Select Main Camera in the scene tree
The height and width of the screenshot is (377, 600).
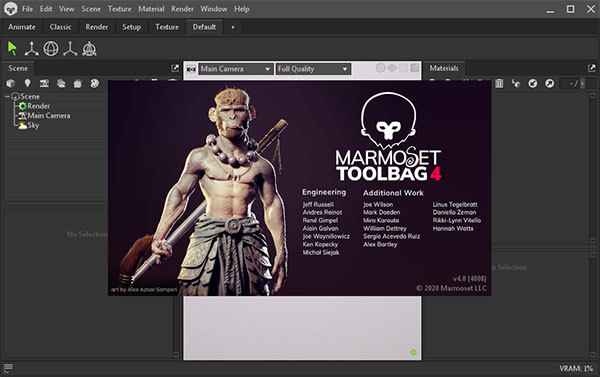tap(44, 116)
